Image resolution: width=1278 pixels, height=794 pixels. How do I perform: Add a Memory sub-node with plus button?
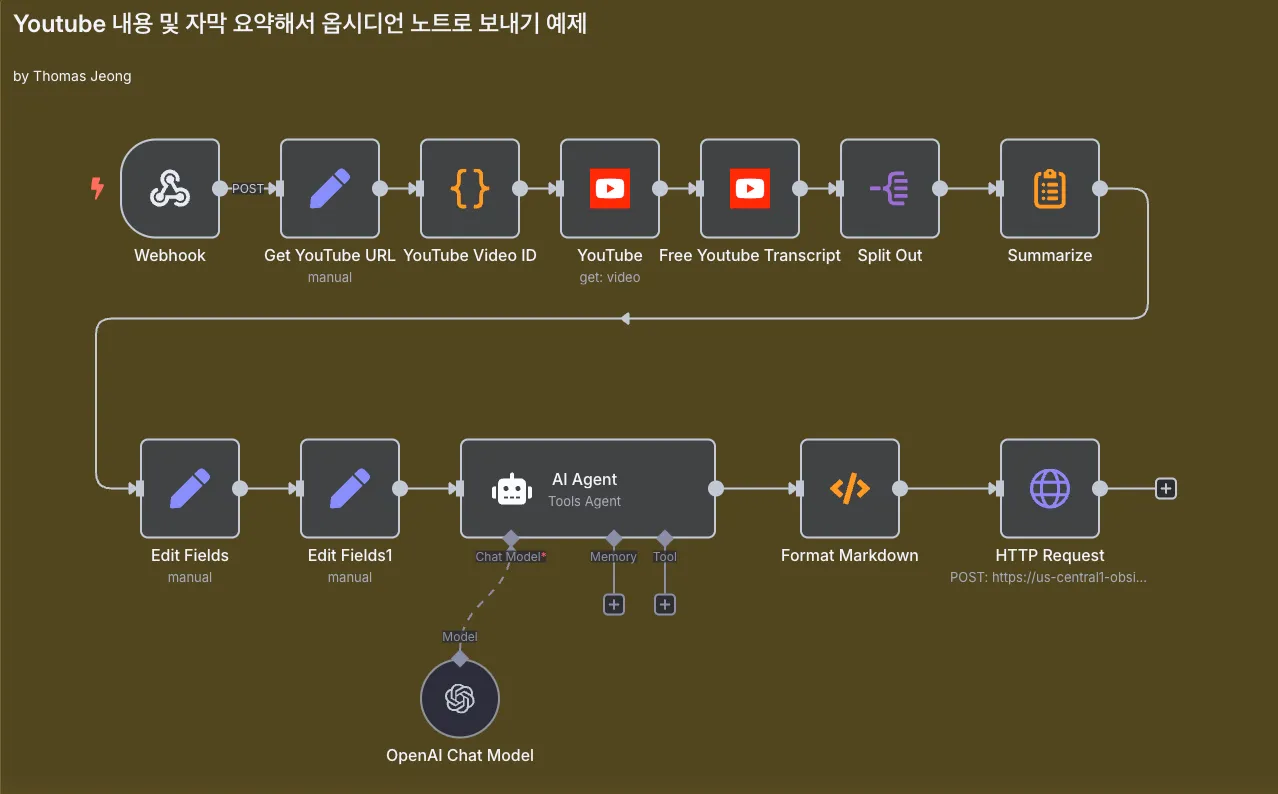(x=614, y=604)
